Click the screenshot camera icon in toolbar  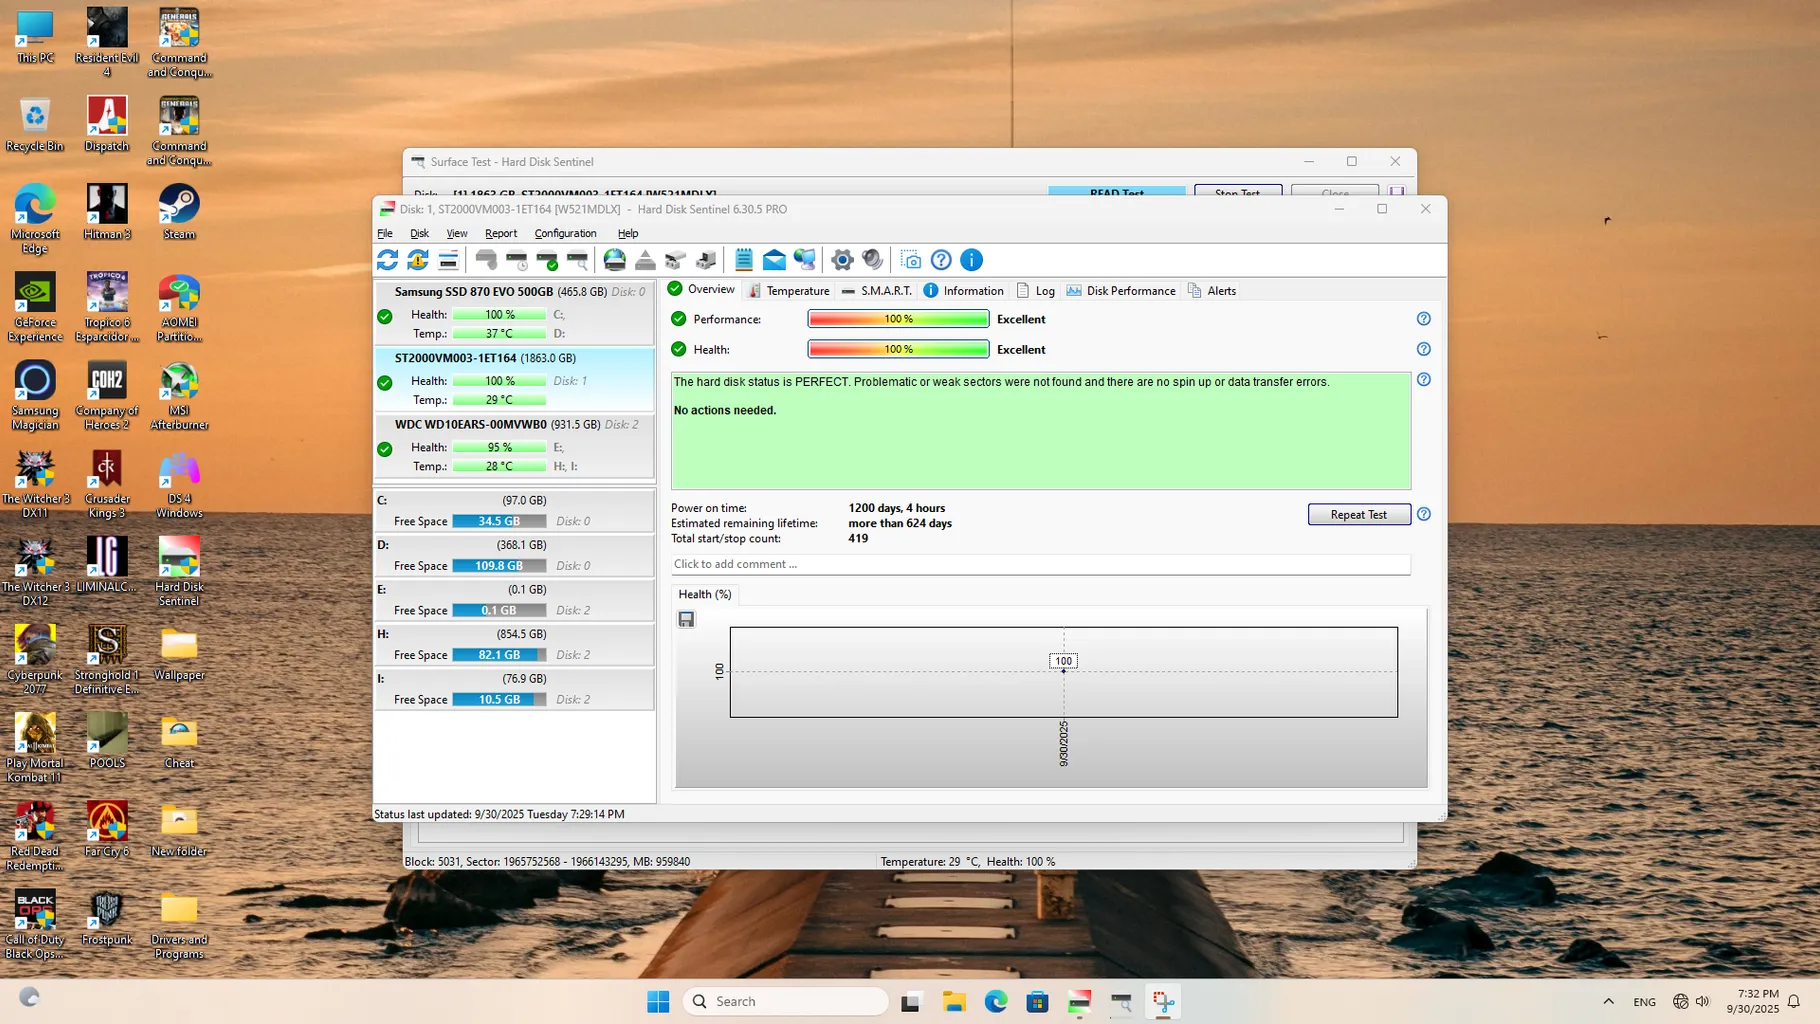pyautogui.click(x=911, y=260)
